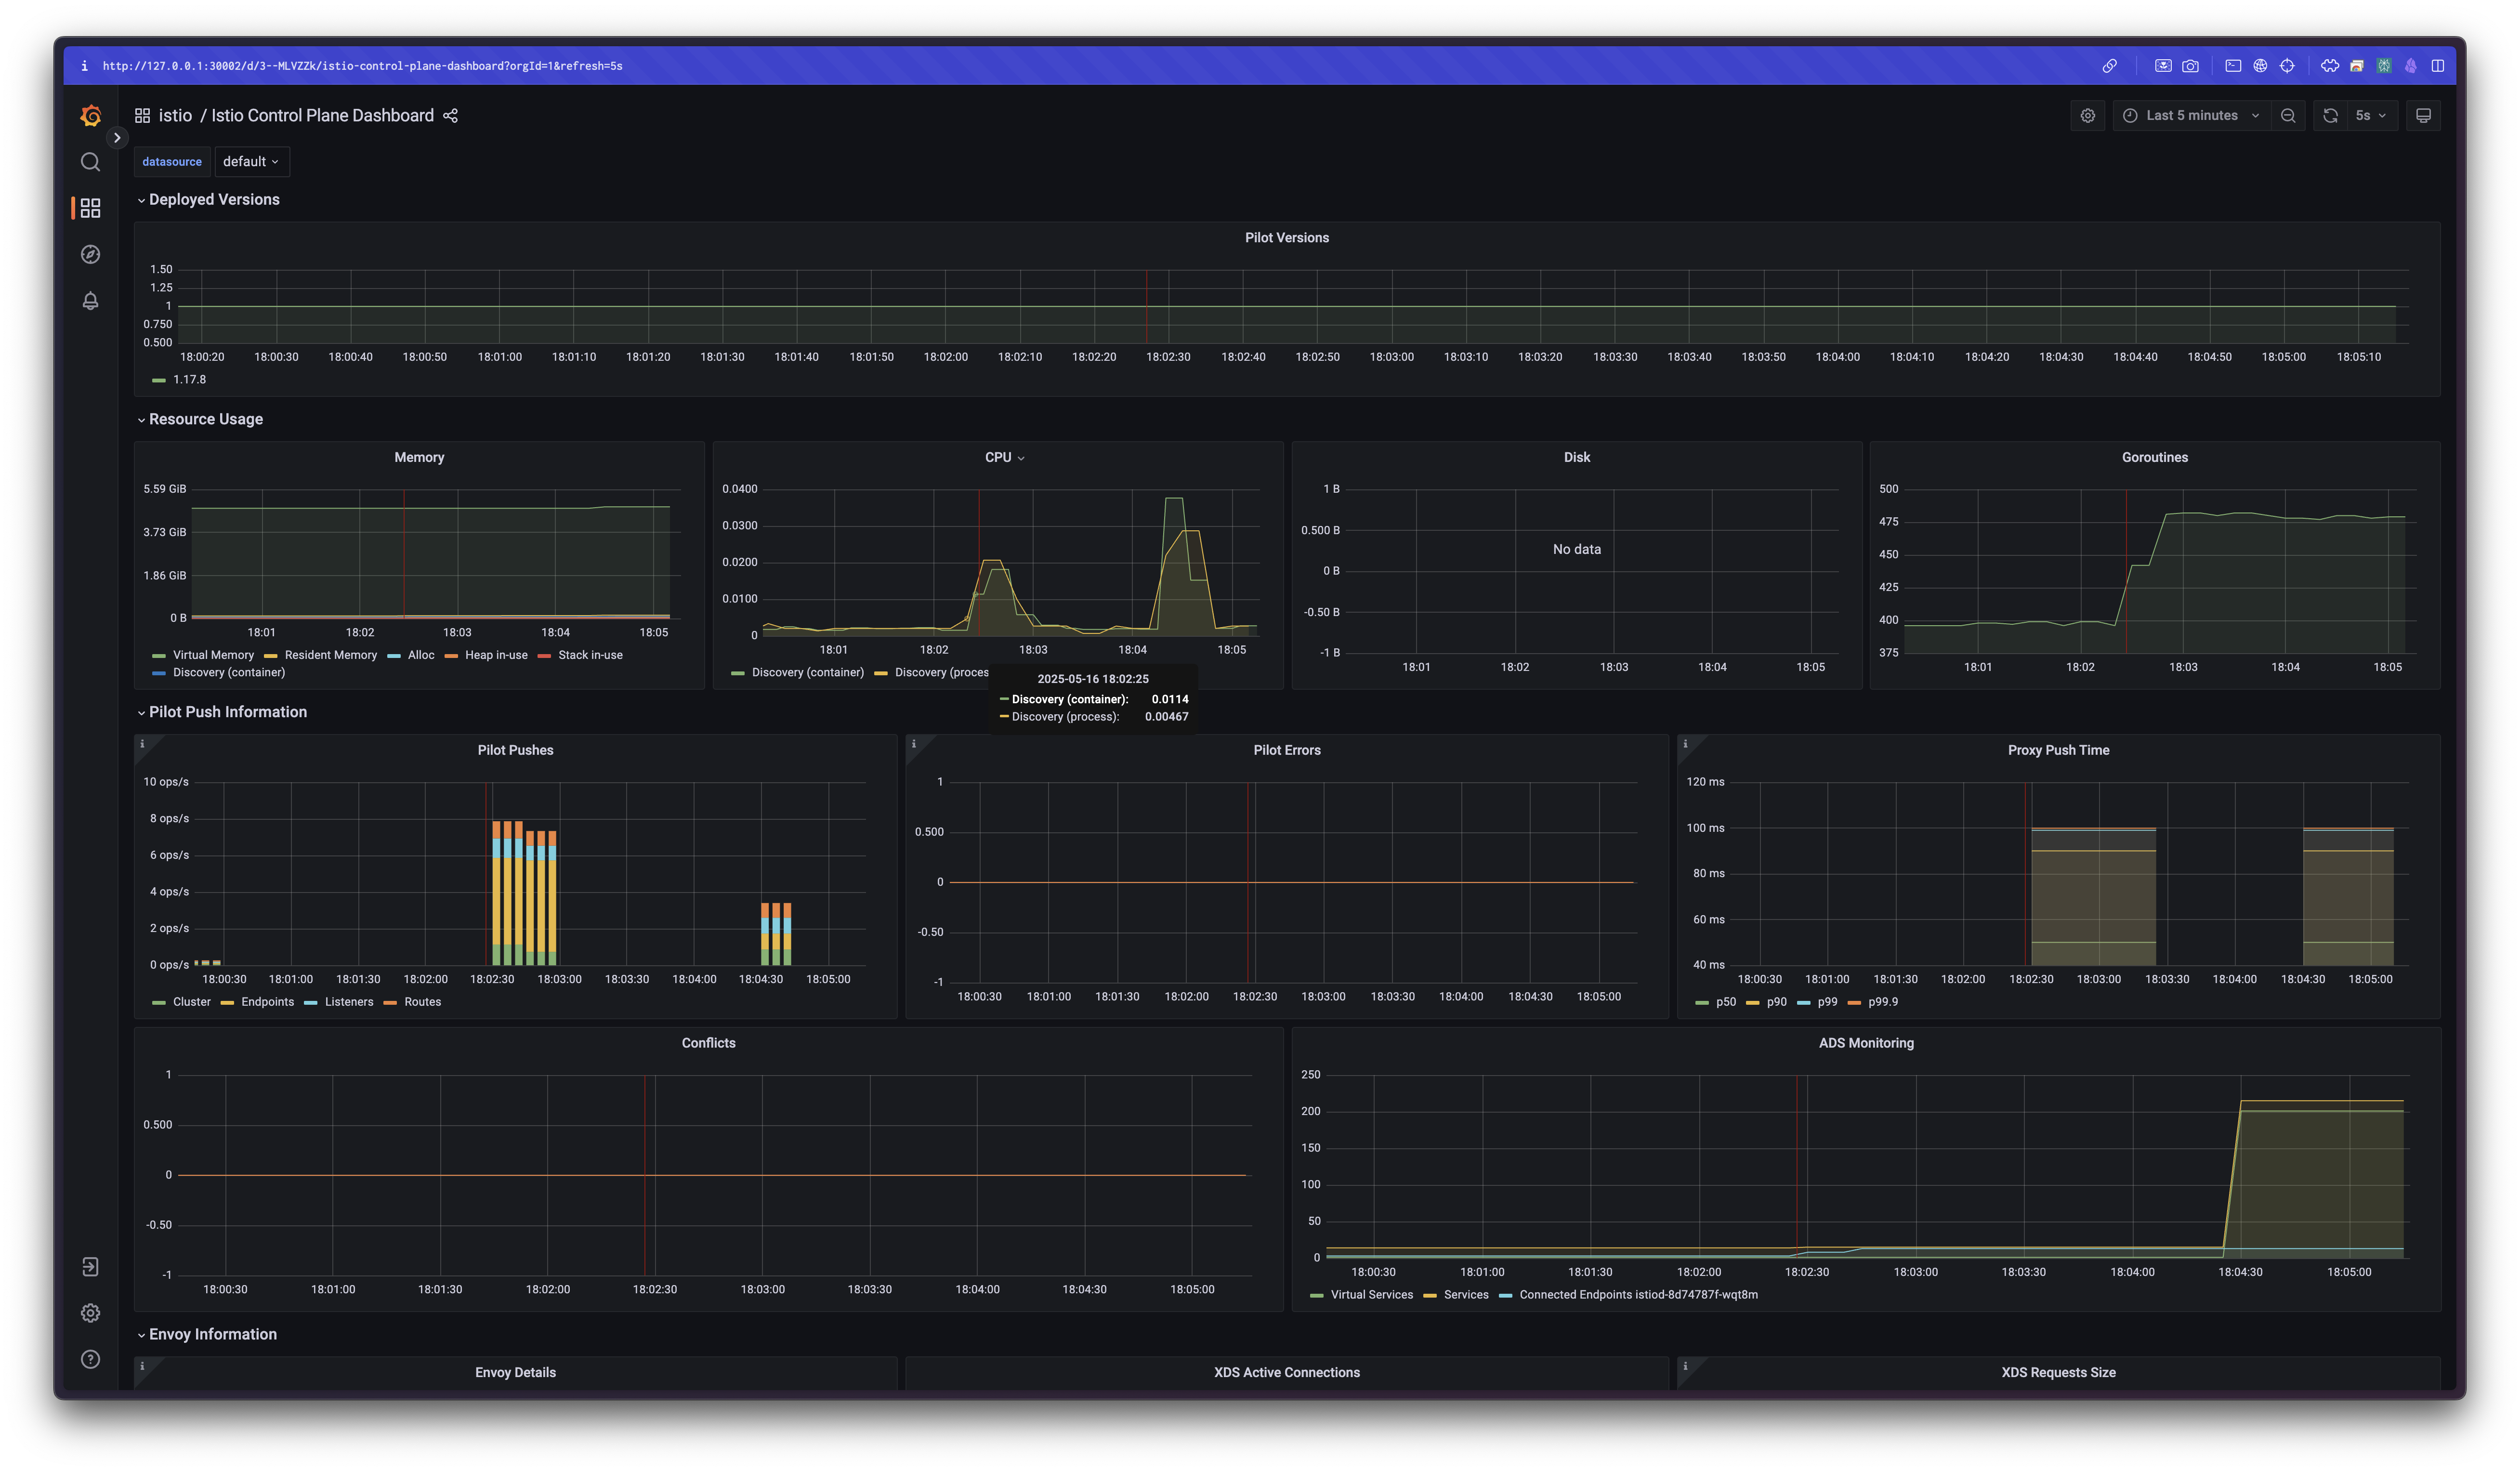Expand the sidebar with chevron arrow
The image size is (2520, 1471).
117,138
